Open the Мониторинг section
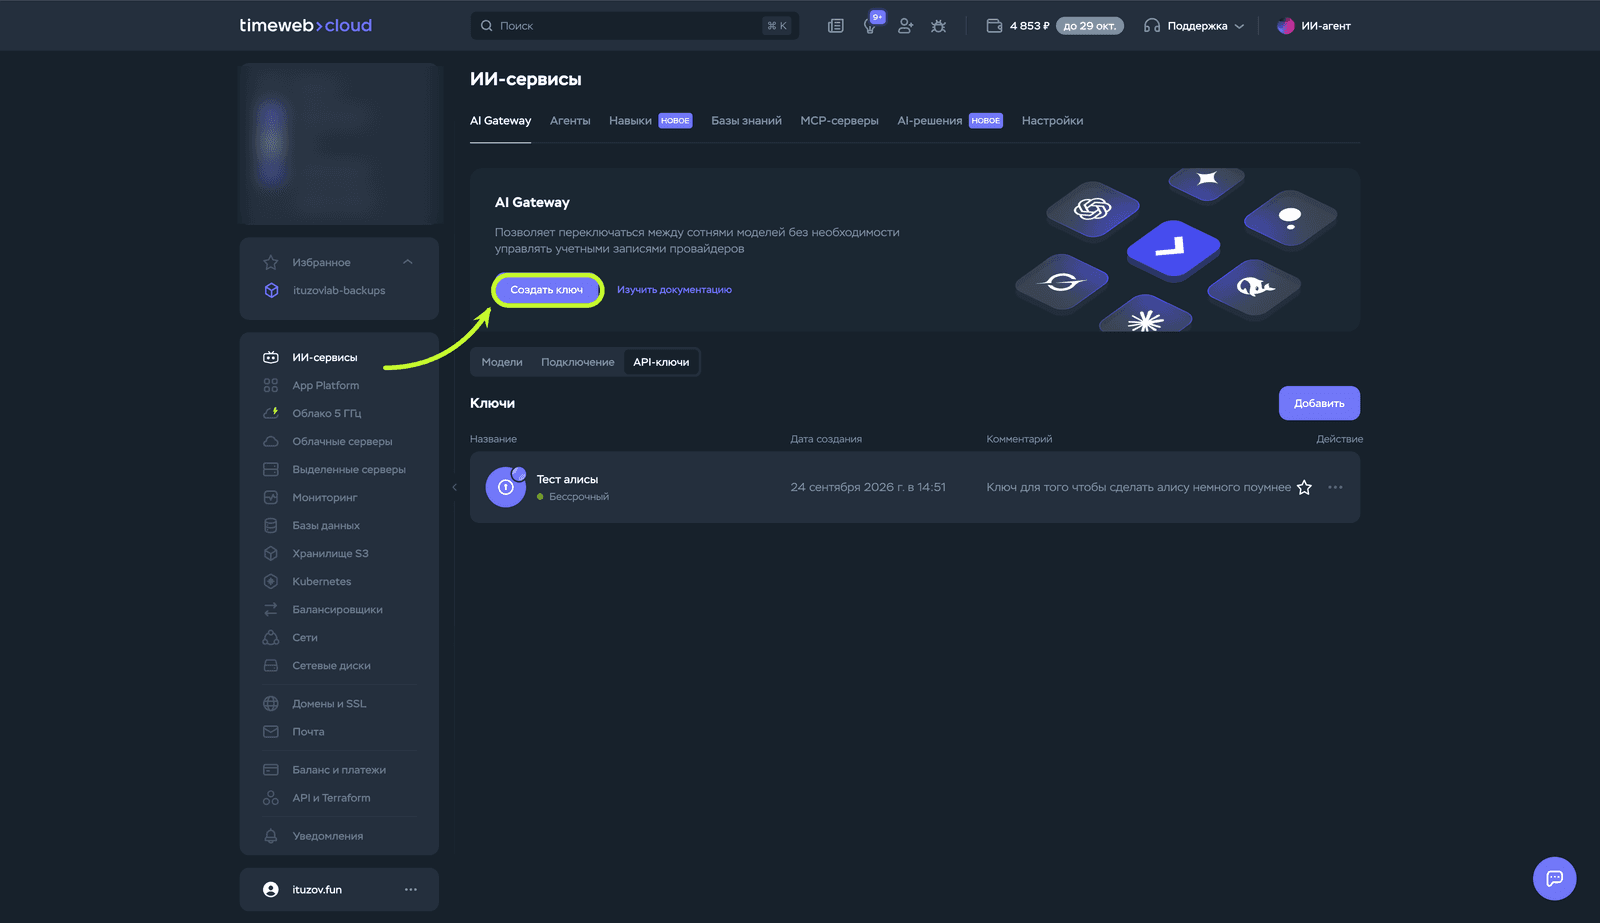Screen dimensions: 1600x923 324,497
